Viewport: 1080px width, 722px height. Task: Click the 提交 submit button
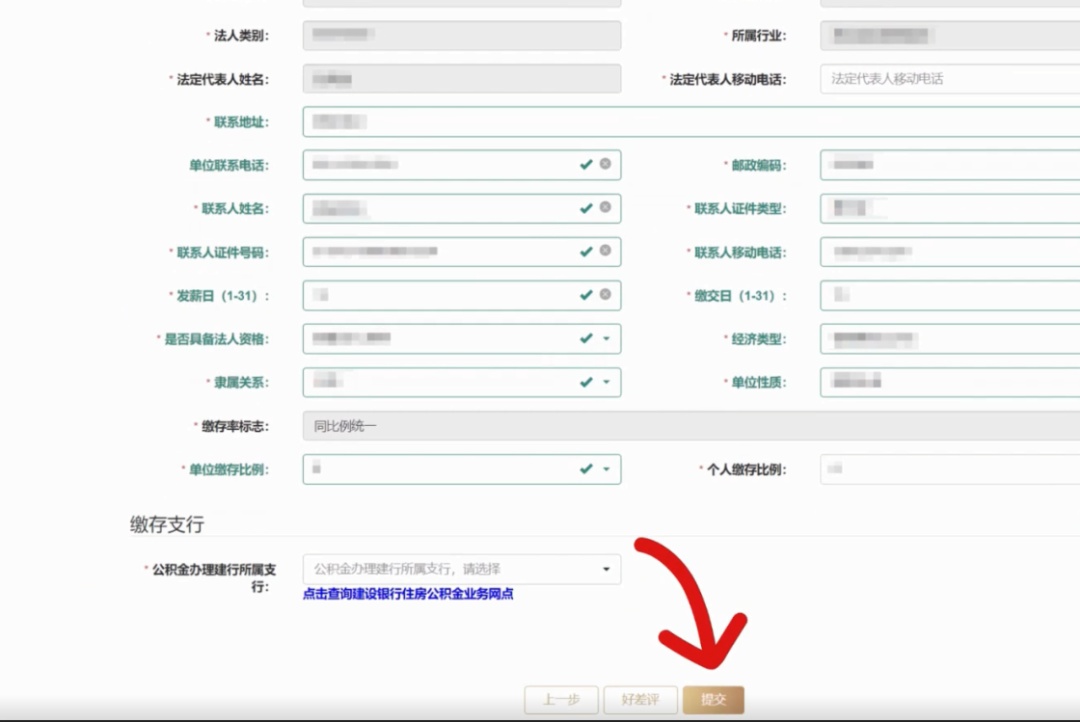[x=713, y=700]
